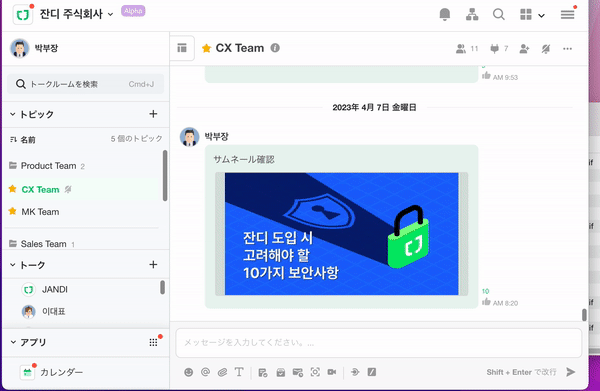Image resolution: width=600 pixels, height=391 pixels.
Task: Start a video call from toolbar
Action: click(332, 372)
